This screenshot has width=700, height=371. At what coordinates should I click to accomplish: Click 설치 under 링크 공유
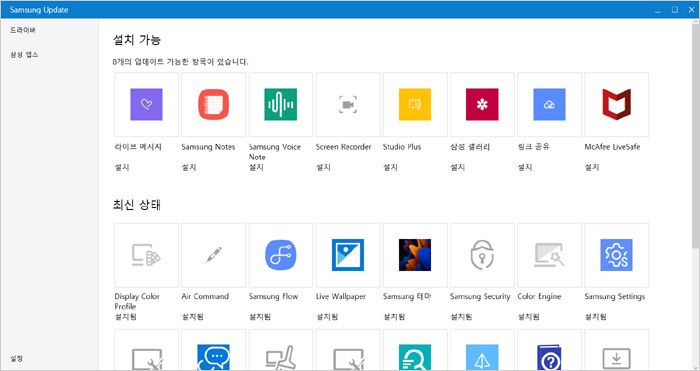click(x=525, y=167)
